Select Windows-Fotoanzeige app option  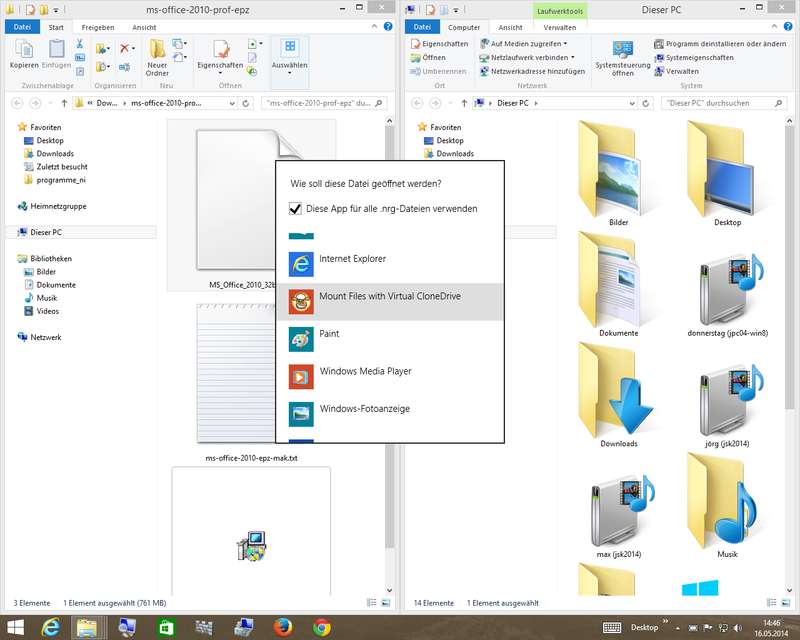(x=364, y=409)
